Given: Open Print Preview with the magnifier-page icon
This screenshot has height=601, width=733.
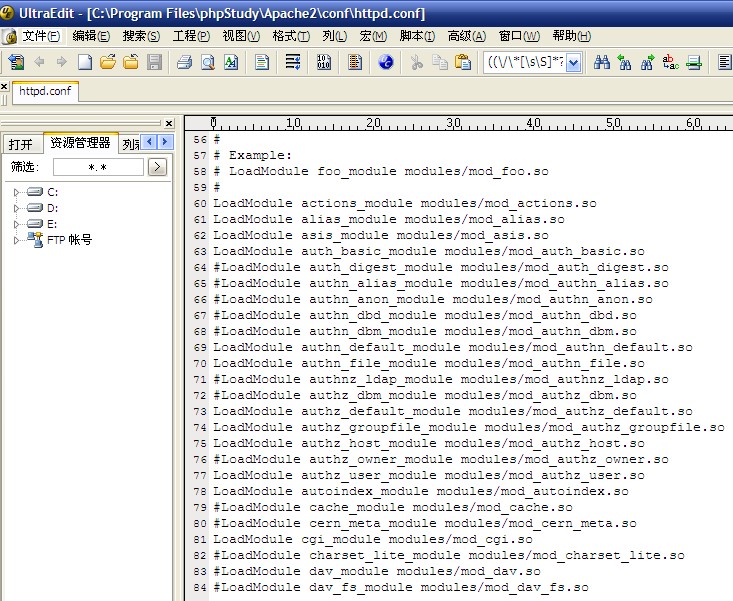Looking at the screenshot, I should tap(208, 62).
